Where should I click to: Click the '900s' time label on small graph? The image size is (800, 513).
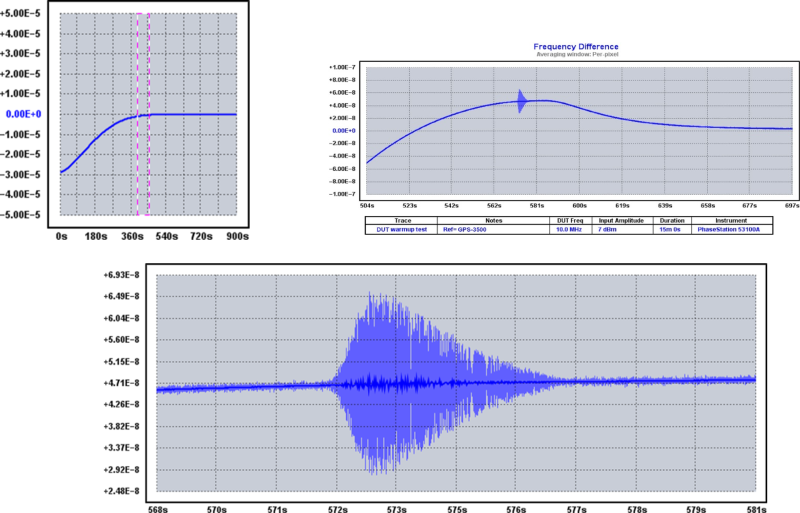[236, 238]
